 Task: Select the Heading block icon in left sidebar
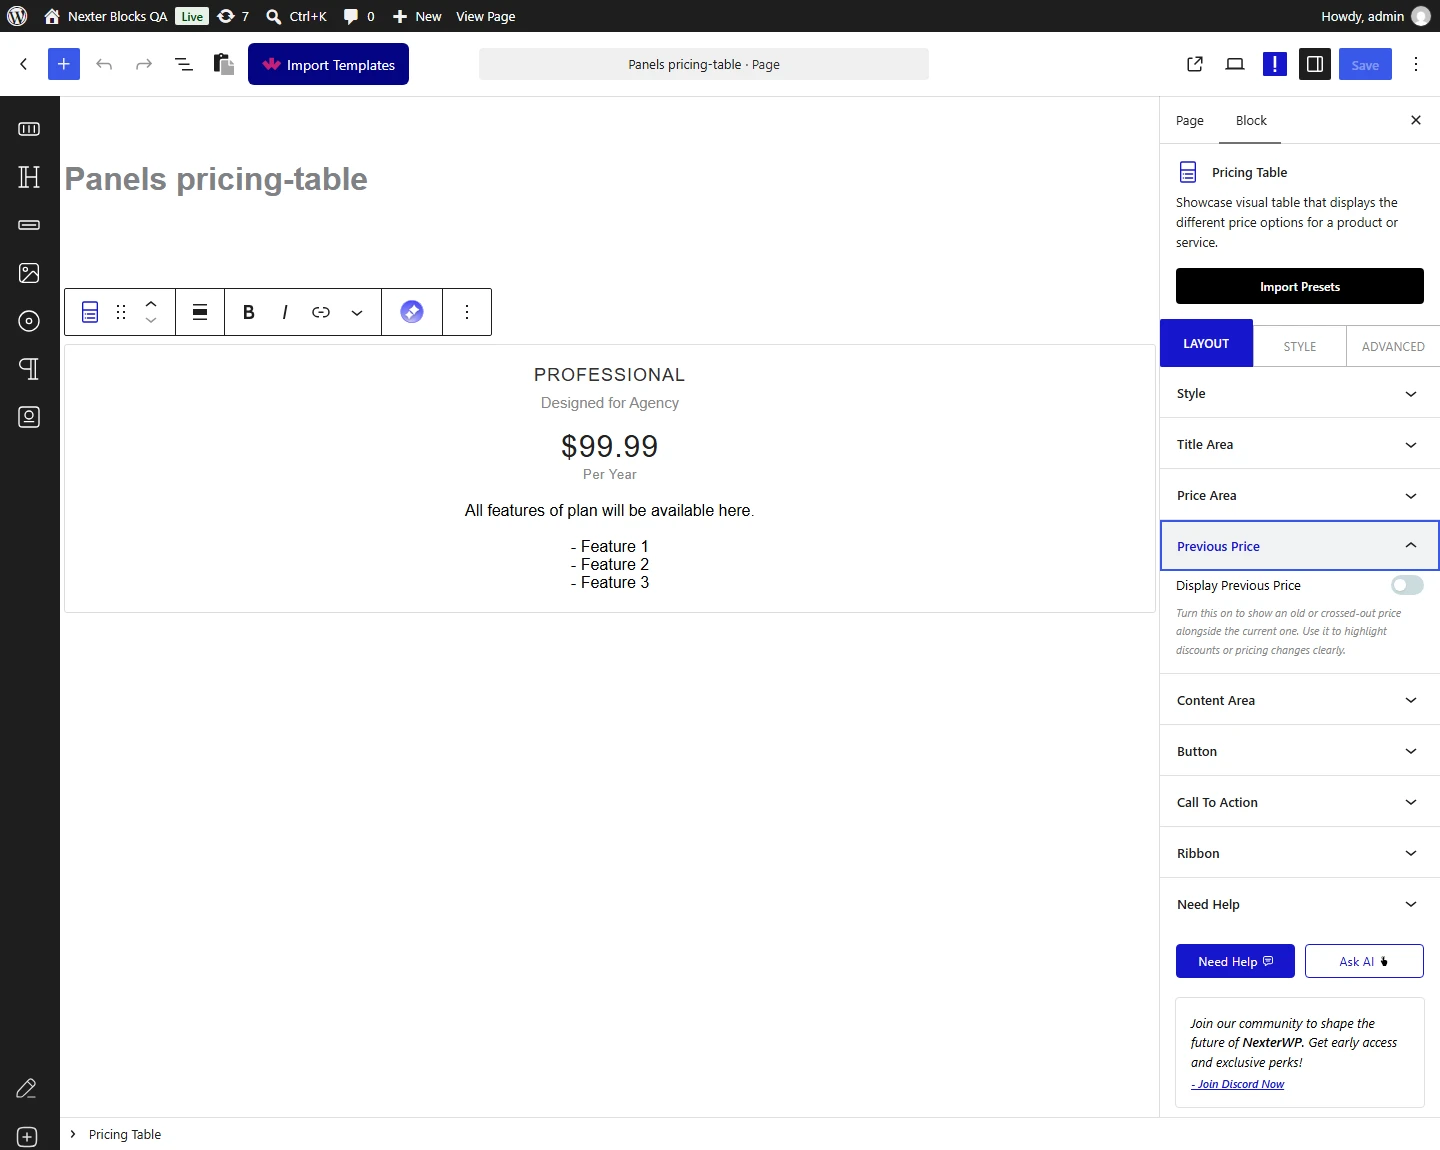29,177
